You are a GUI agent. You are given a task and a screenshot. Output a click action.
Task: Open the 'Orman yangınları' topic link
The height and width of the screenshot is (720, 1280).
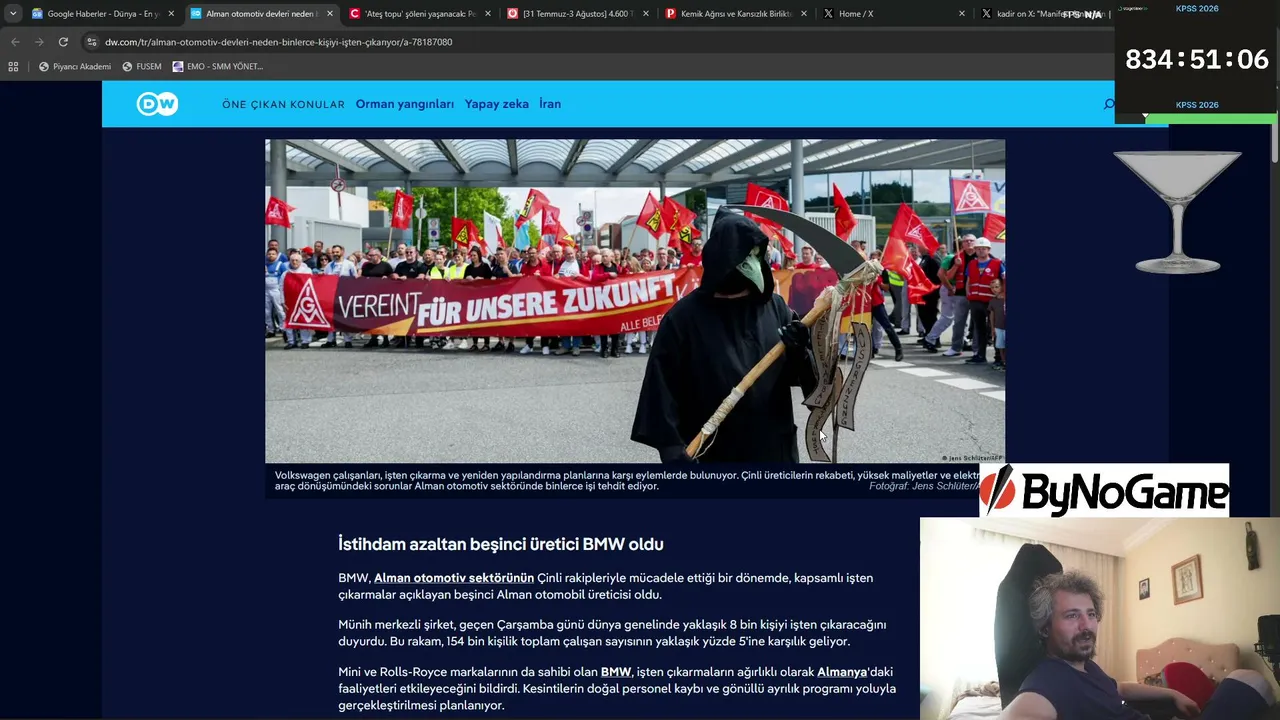405,104
